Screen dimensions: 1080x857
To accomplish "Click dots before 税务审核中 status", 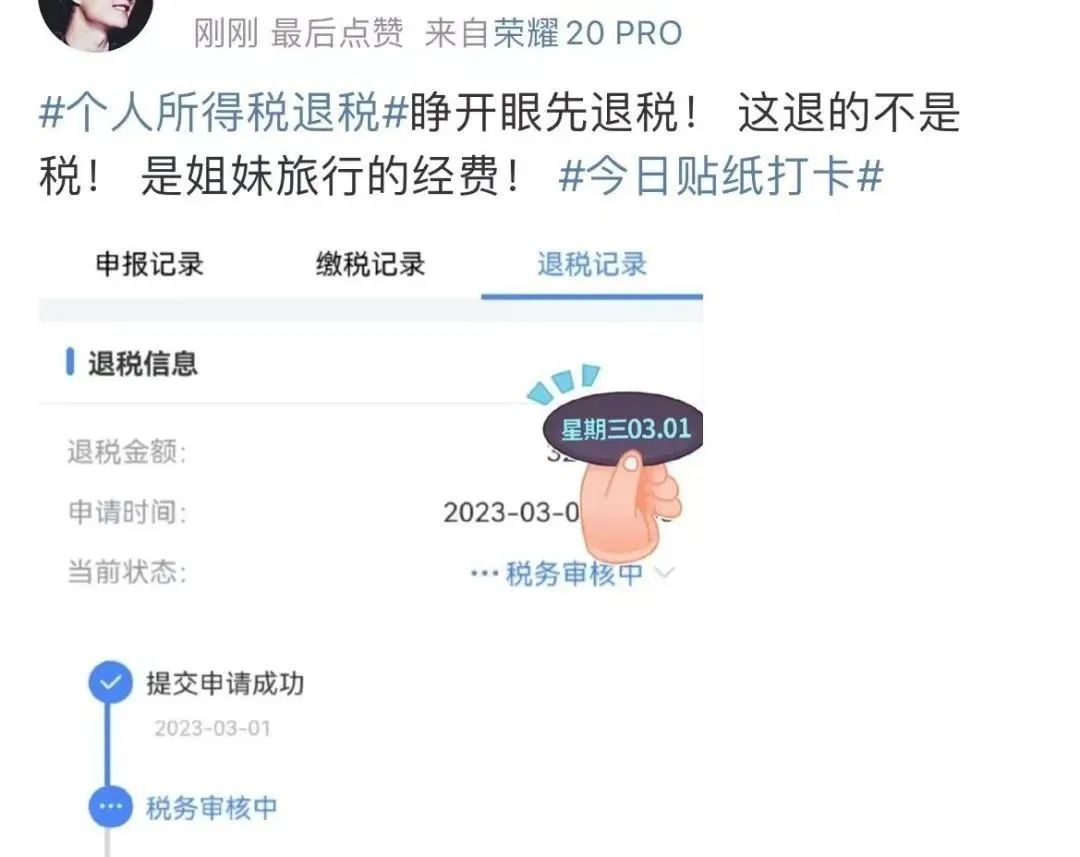I will coord(484,573).
